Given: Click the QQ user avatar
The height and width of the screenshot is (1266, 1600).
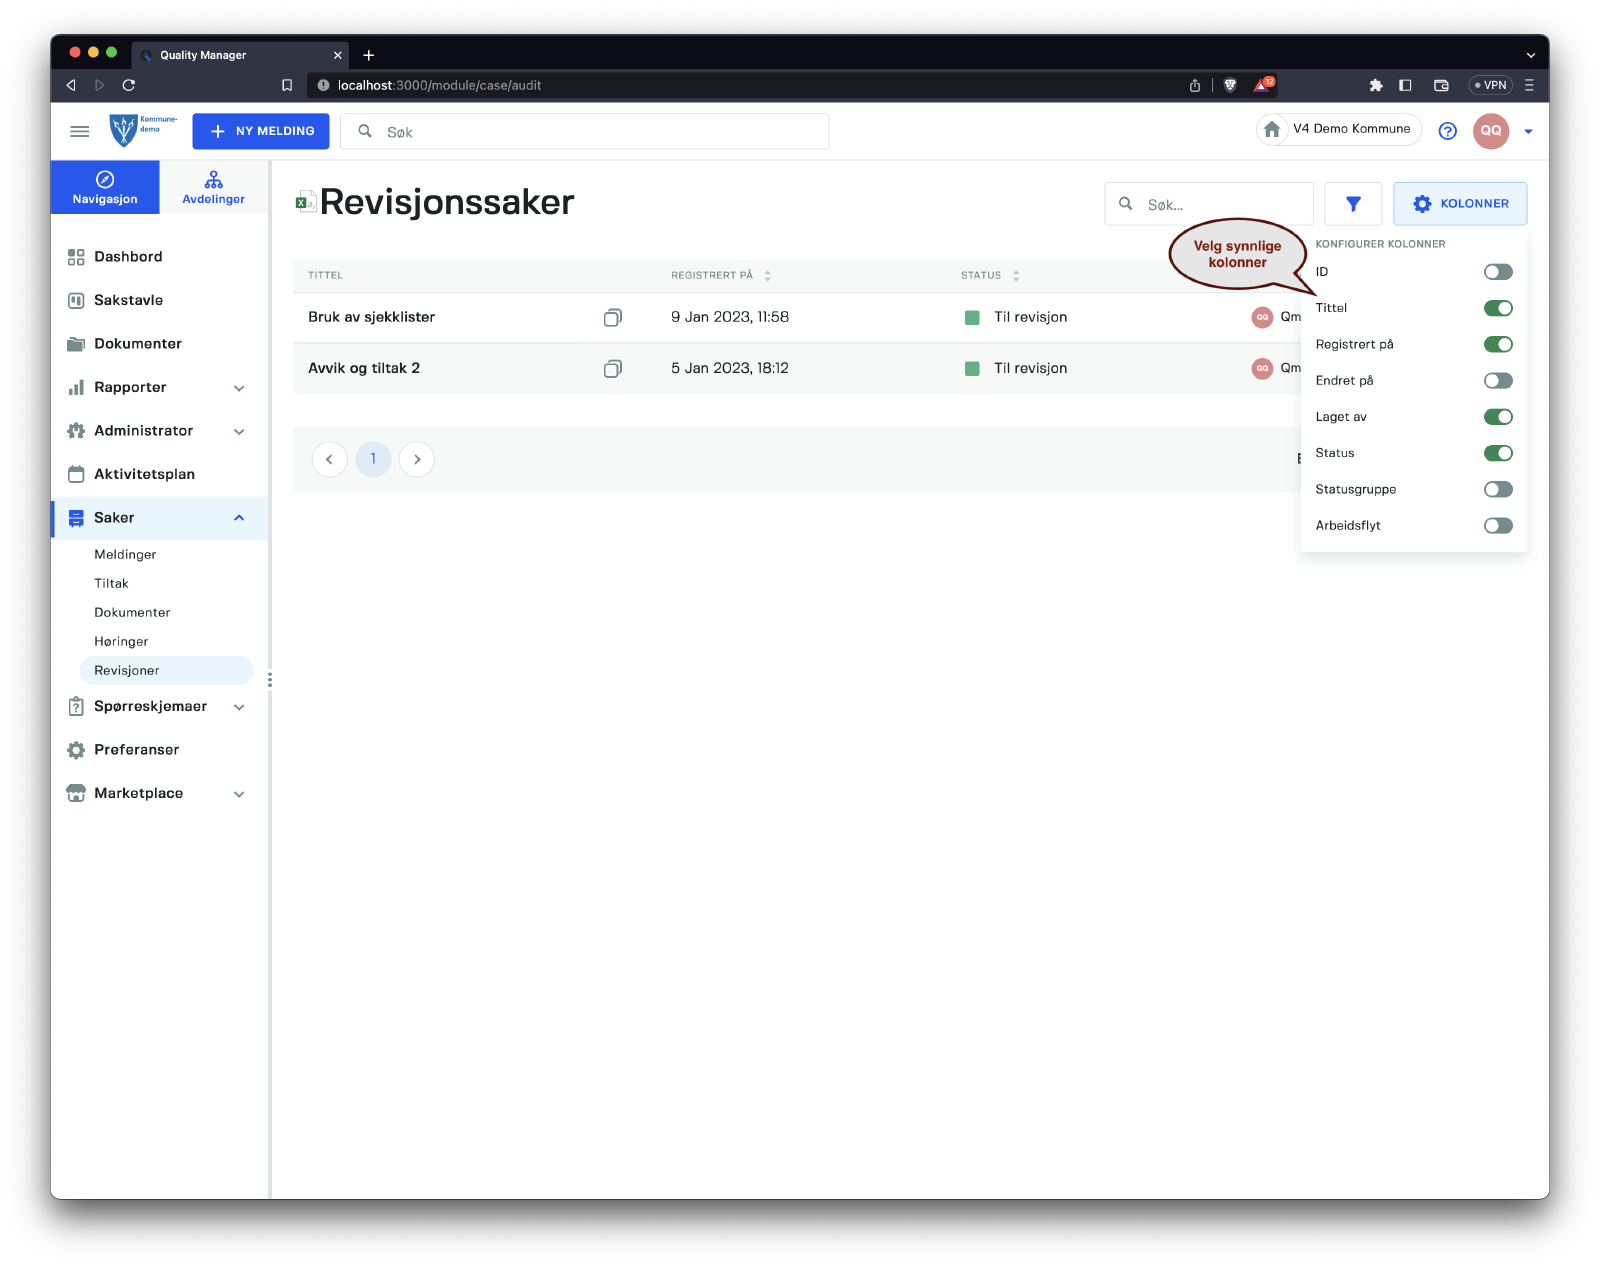Looking at the screenshot, I should point(1490,131).
